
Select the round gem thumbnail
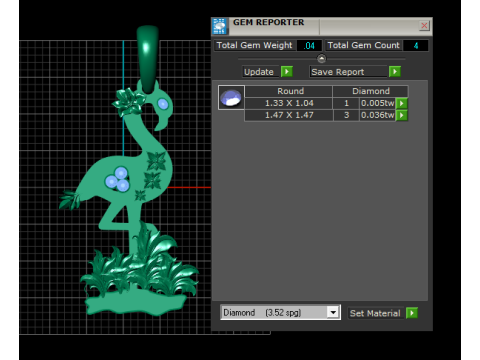[231, 98]
